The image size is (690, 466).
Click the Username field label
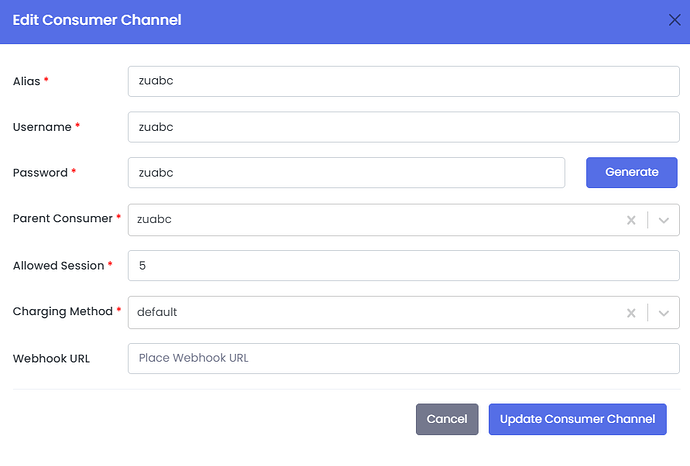pos(41,127)
